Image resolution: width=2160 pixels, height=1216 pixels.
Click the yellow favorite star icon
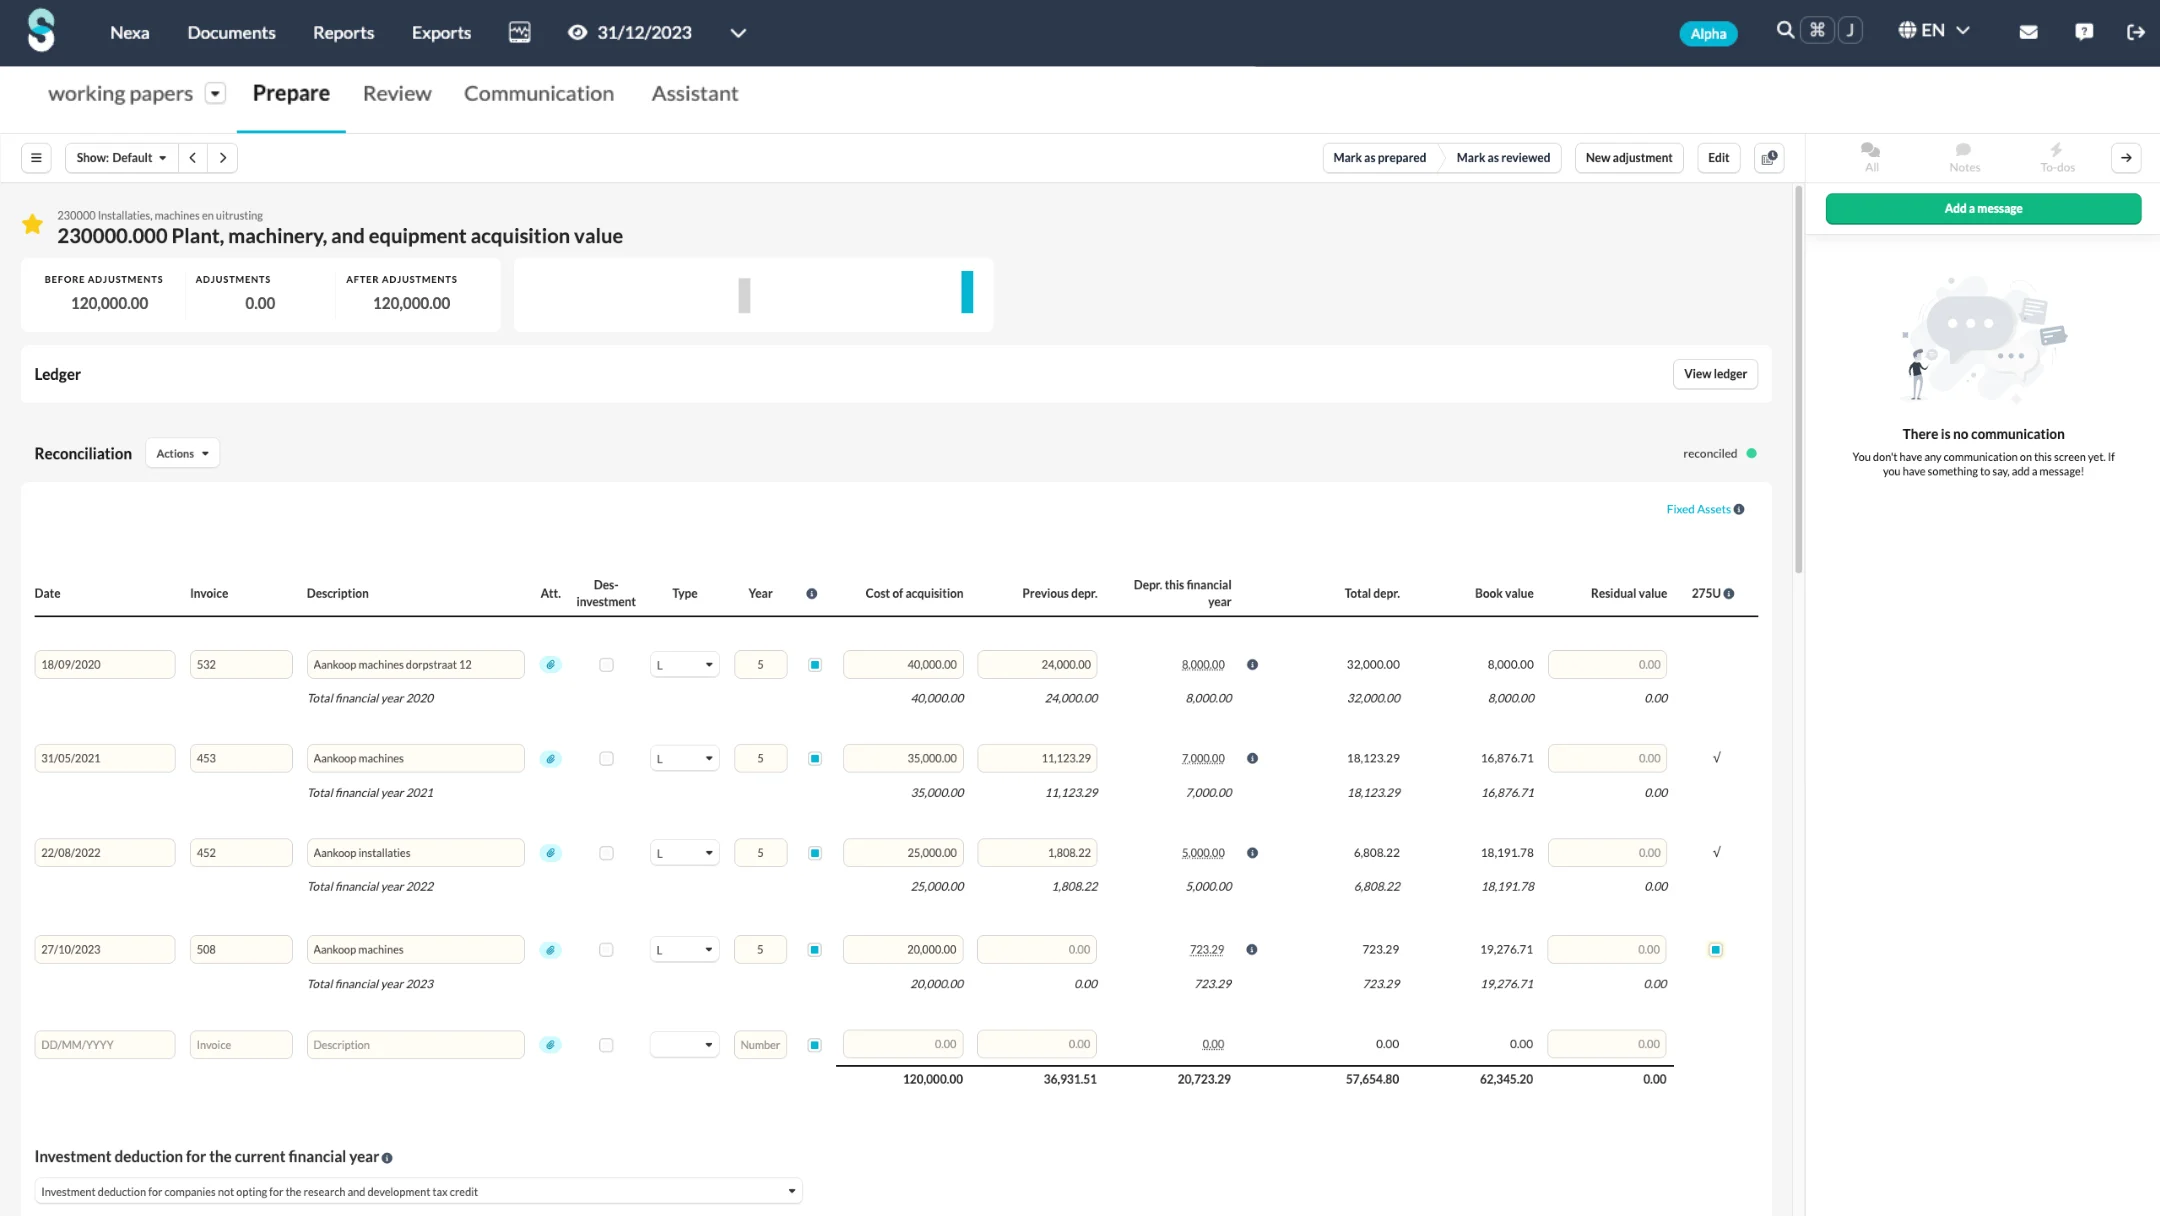point(32,225)
